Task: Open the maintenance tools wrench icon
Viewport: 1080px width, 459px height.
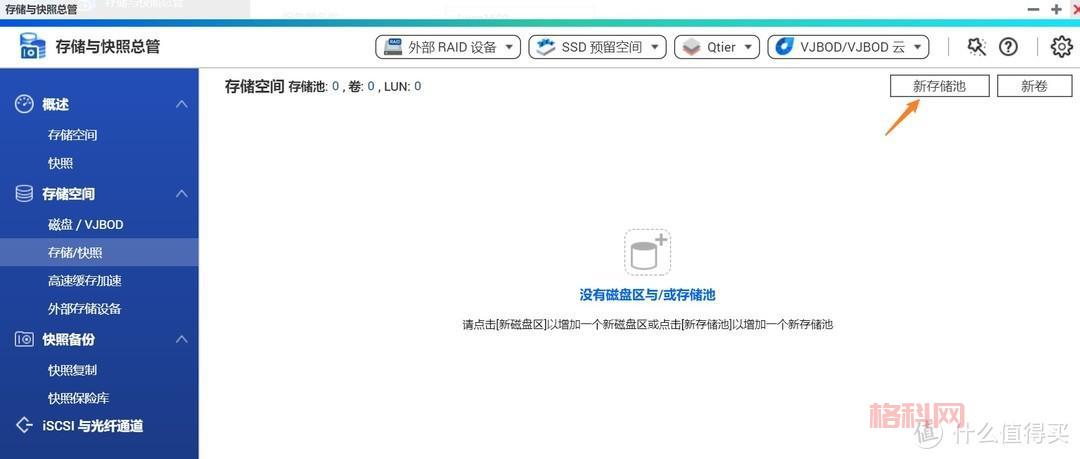Action: click(976, 47)
